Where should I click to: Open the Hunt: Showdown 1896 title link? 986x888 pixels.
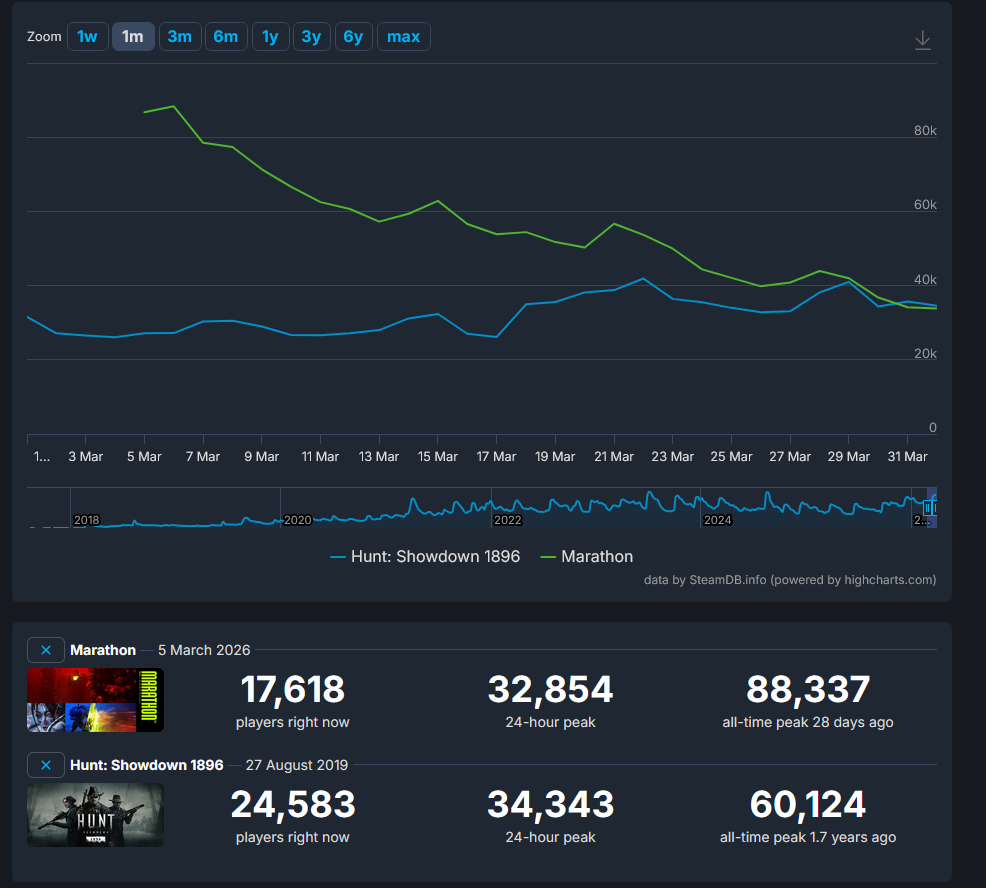click(x=147, y=765)
